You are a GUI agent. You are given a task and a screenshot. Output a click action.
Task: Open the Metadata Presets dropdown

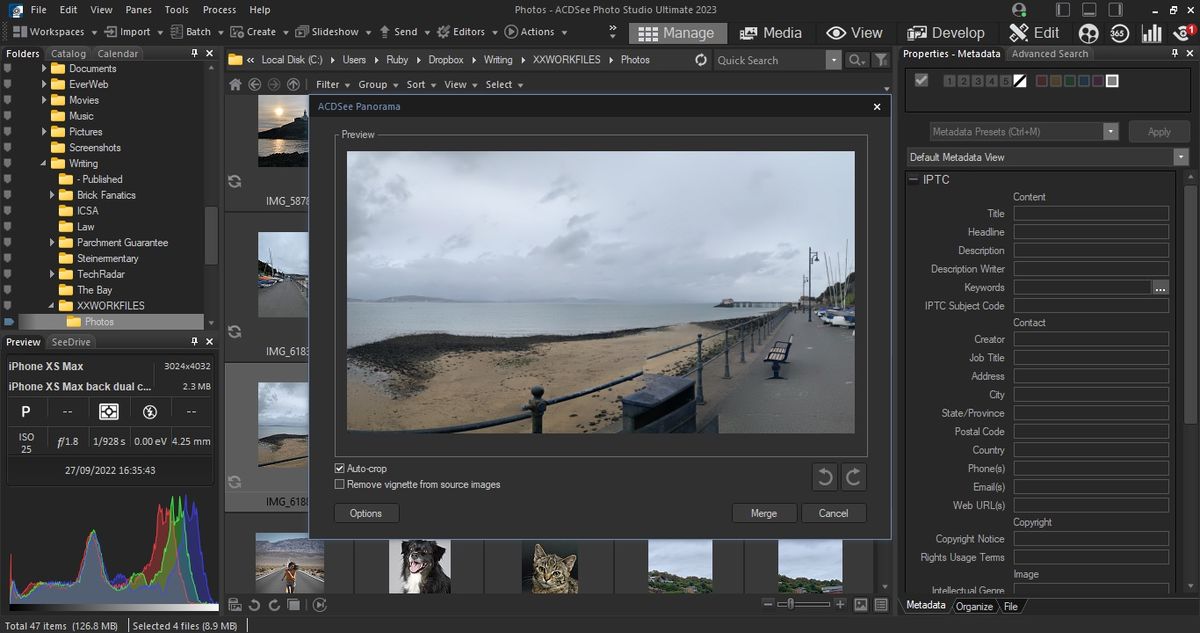tap(1110, 131)
